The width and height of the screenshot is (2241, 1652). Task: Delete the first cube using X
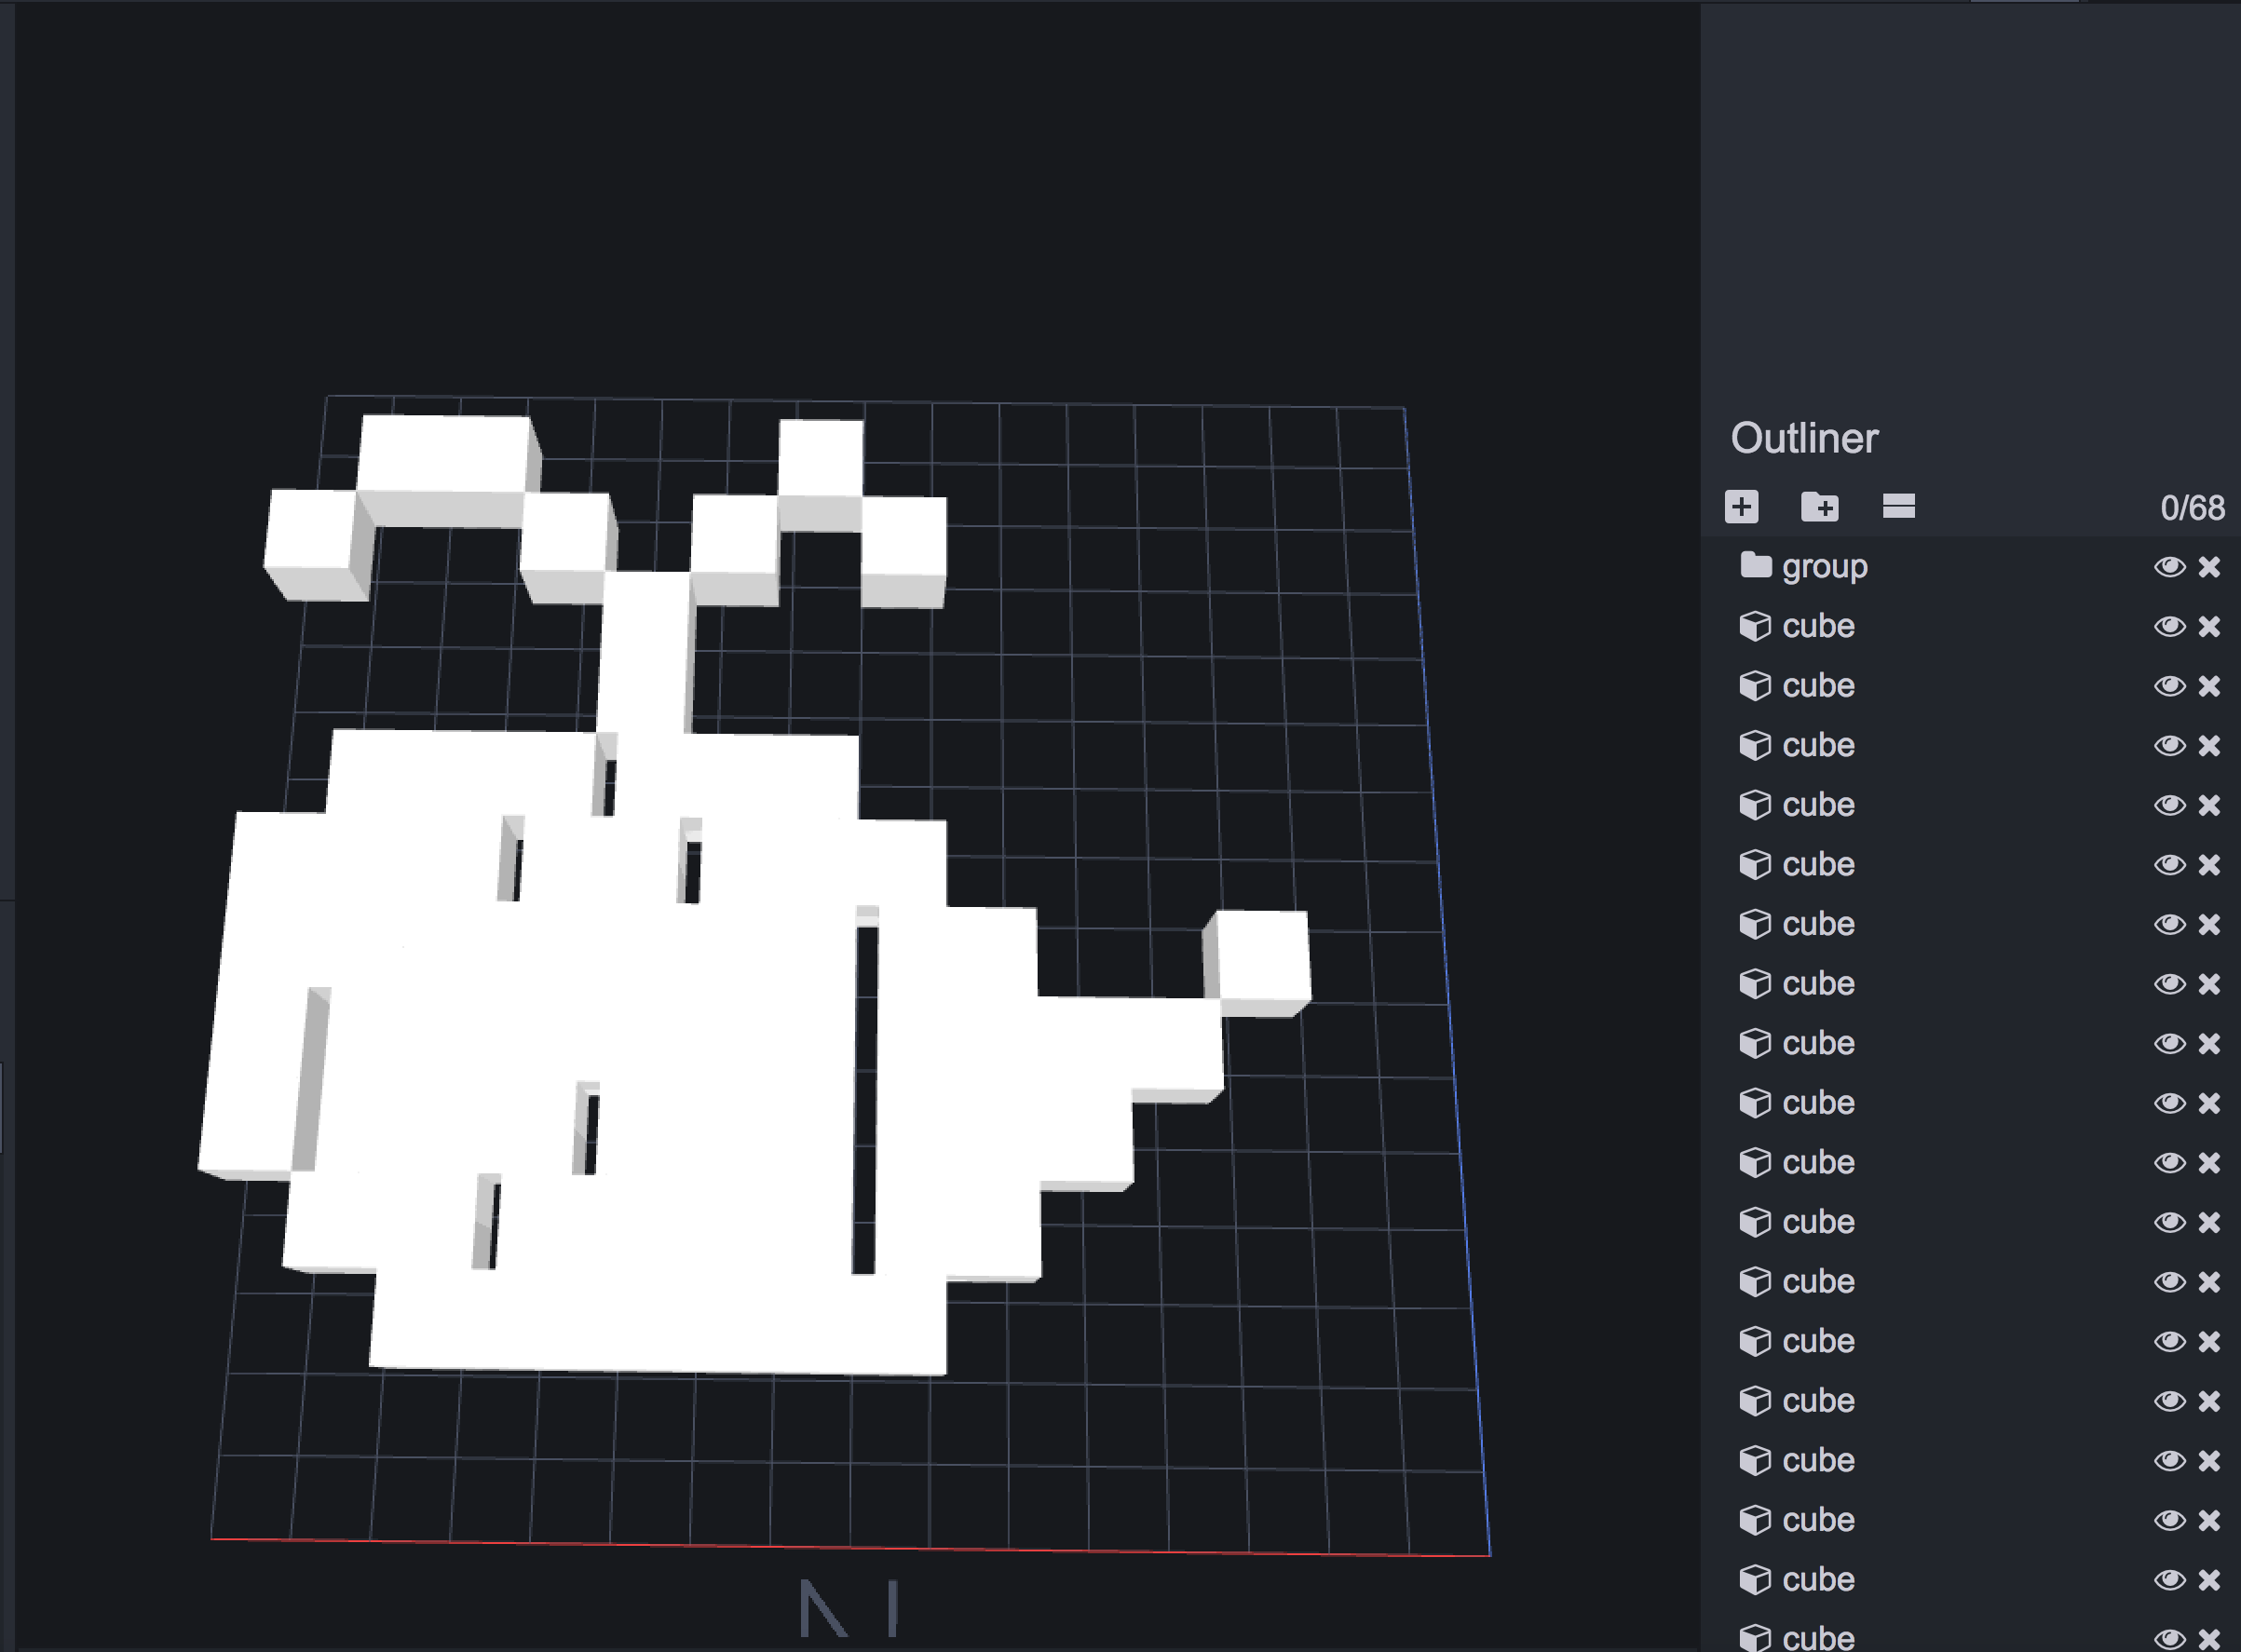[x=2209, y=626]
